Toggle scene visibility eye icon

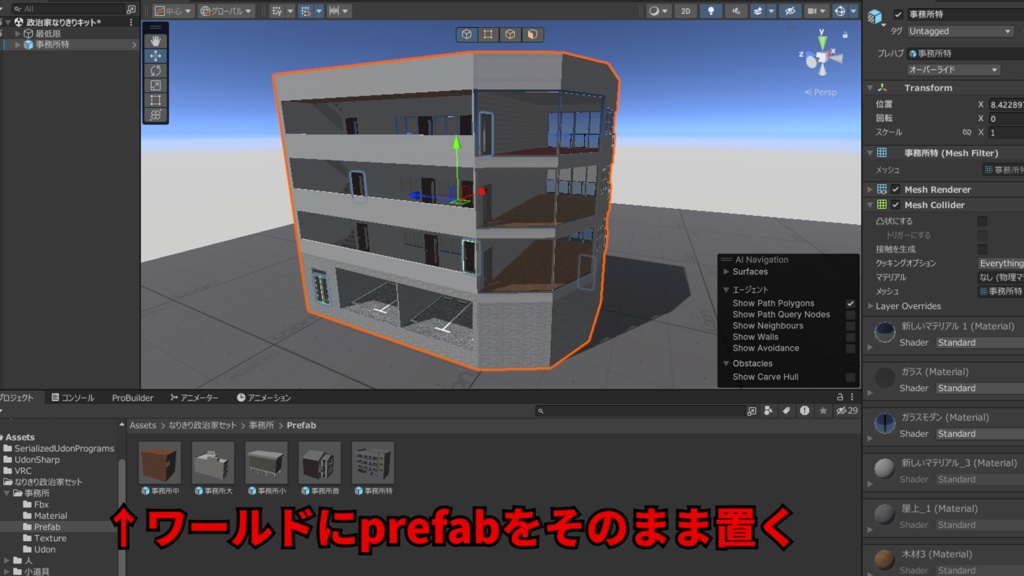point(790,11)
